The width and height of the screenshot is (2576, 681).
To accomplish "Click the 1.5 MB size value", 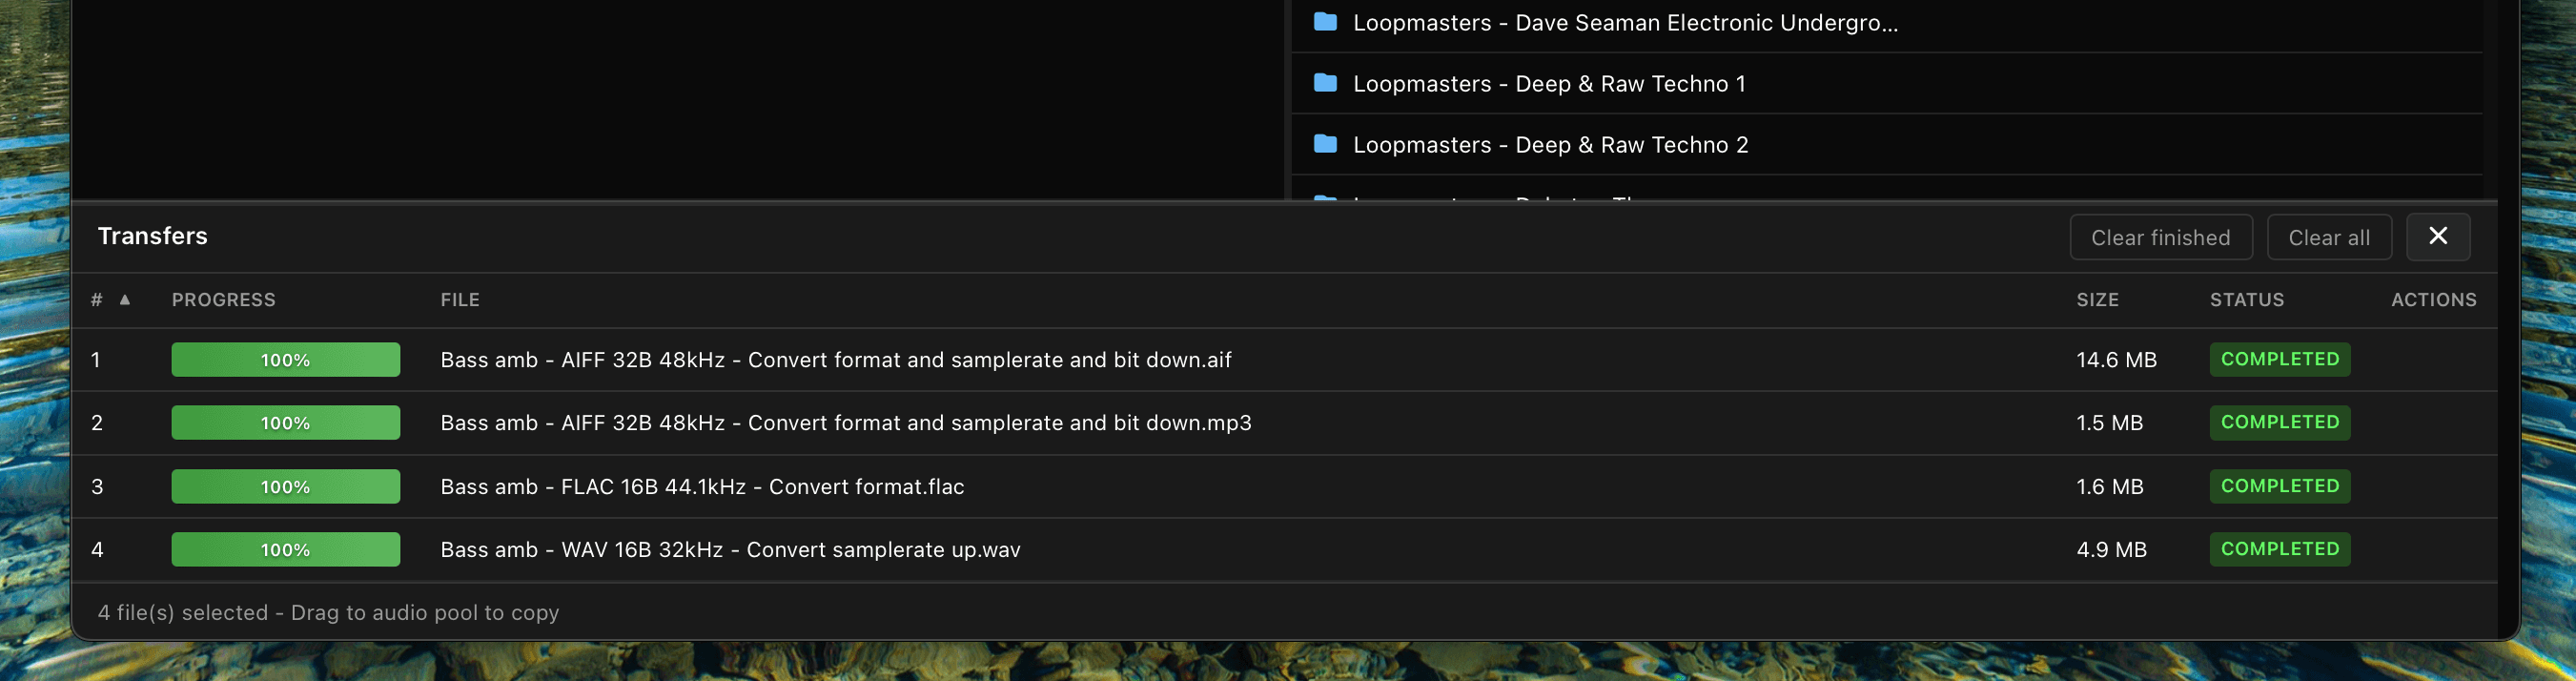I will pyautogui.click(x=2109, y=423).
